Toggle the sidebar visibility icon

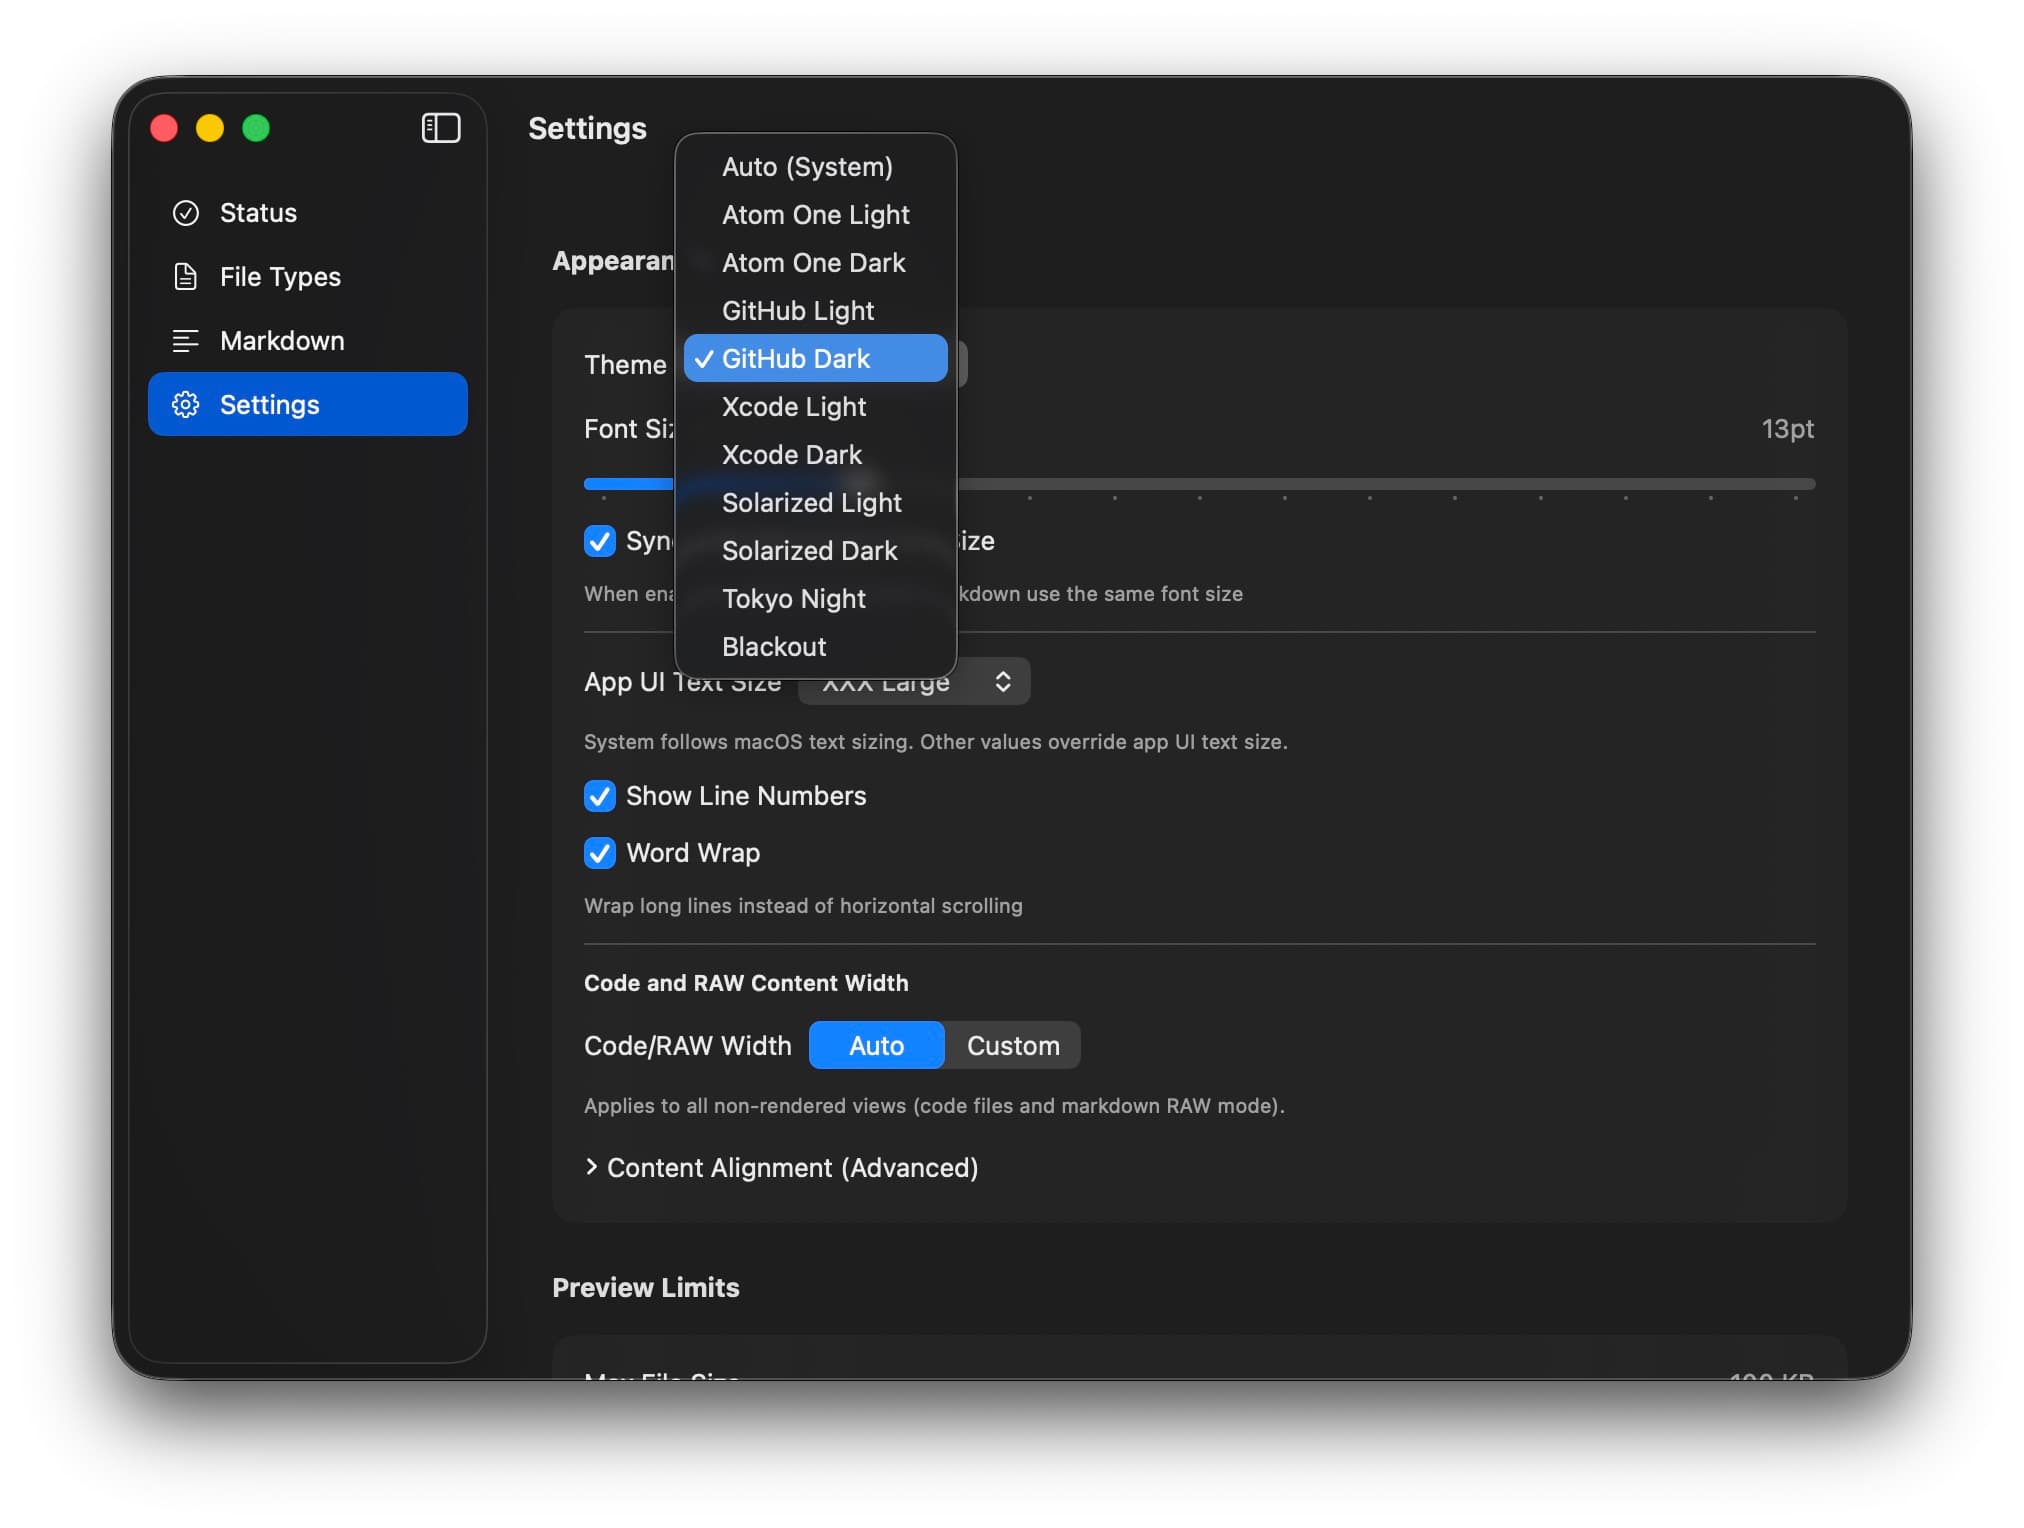pos(440,128)
